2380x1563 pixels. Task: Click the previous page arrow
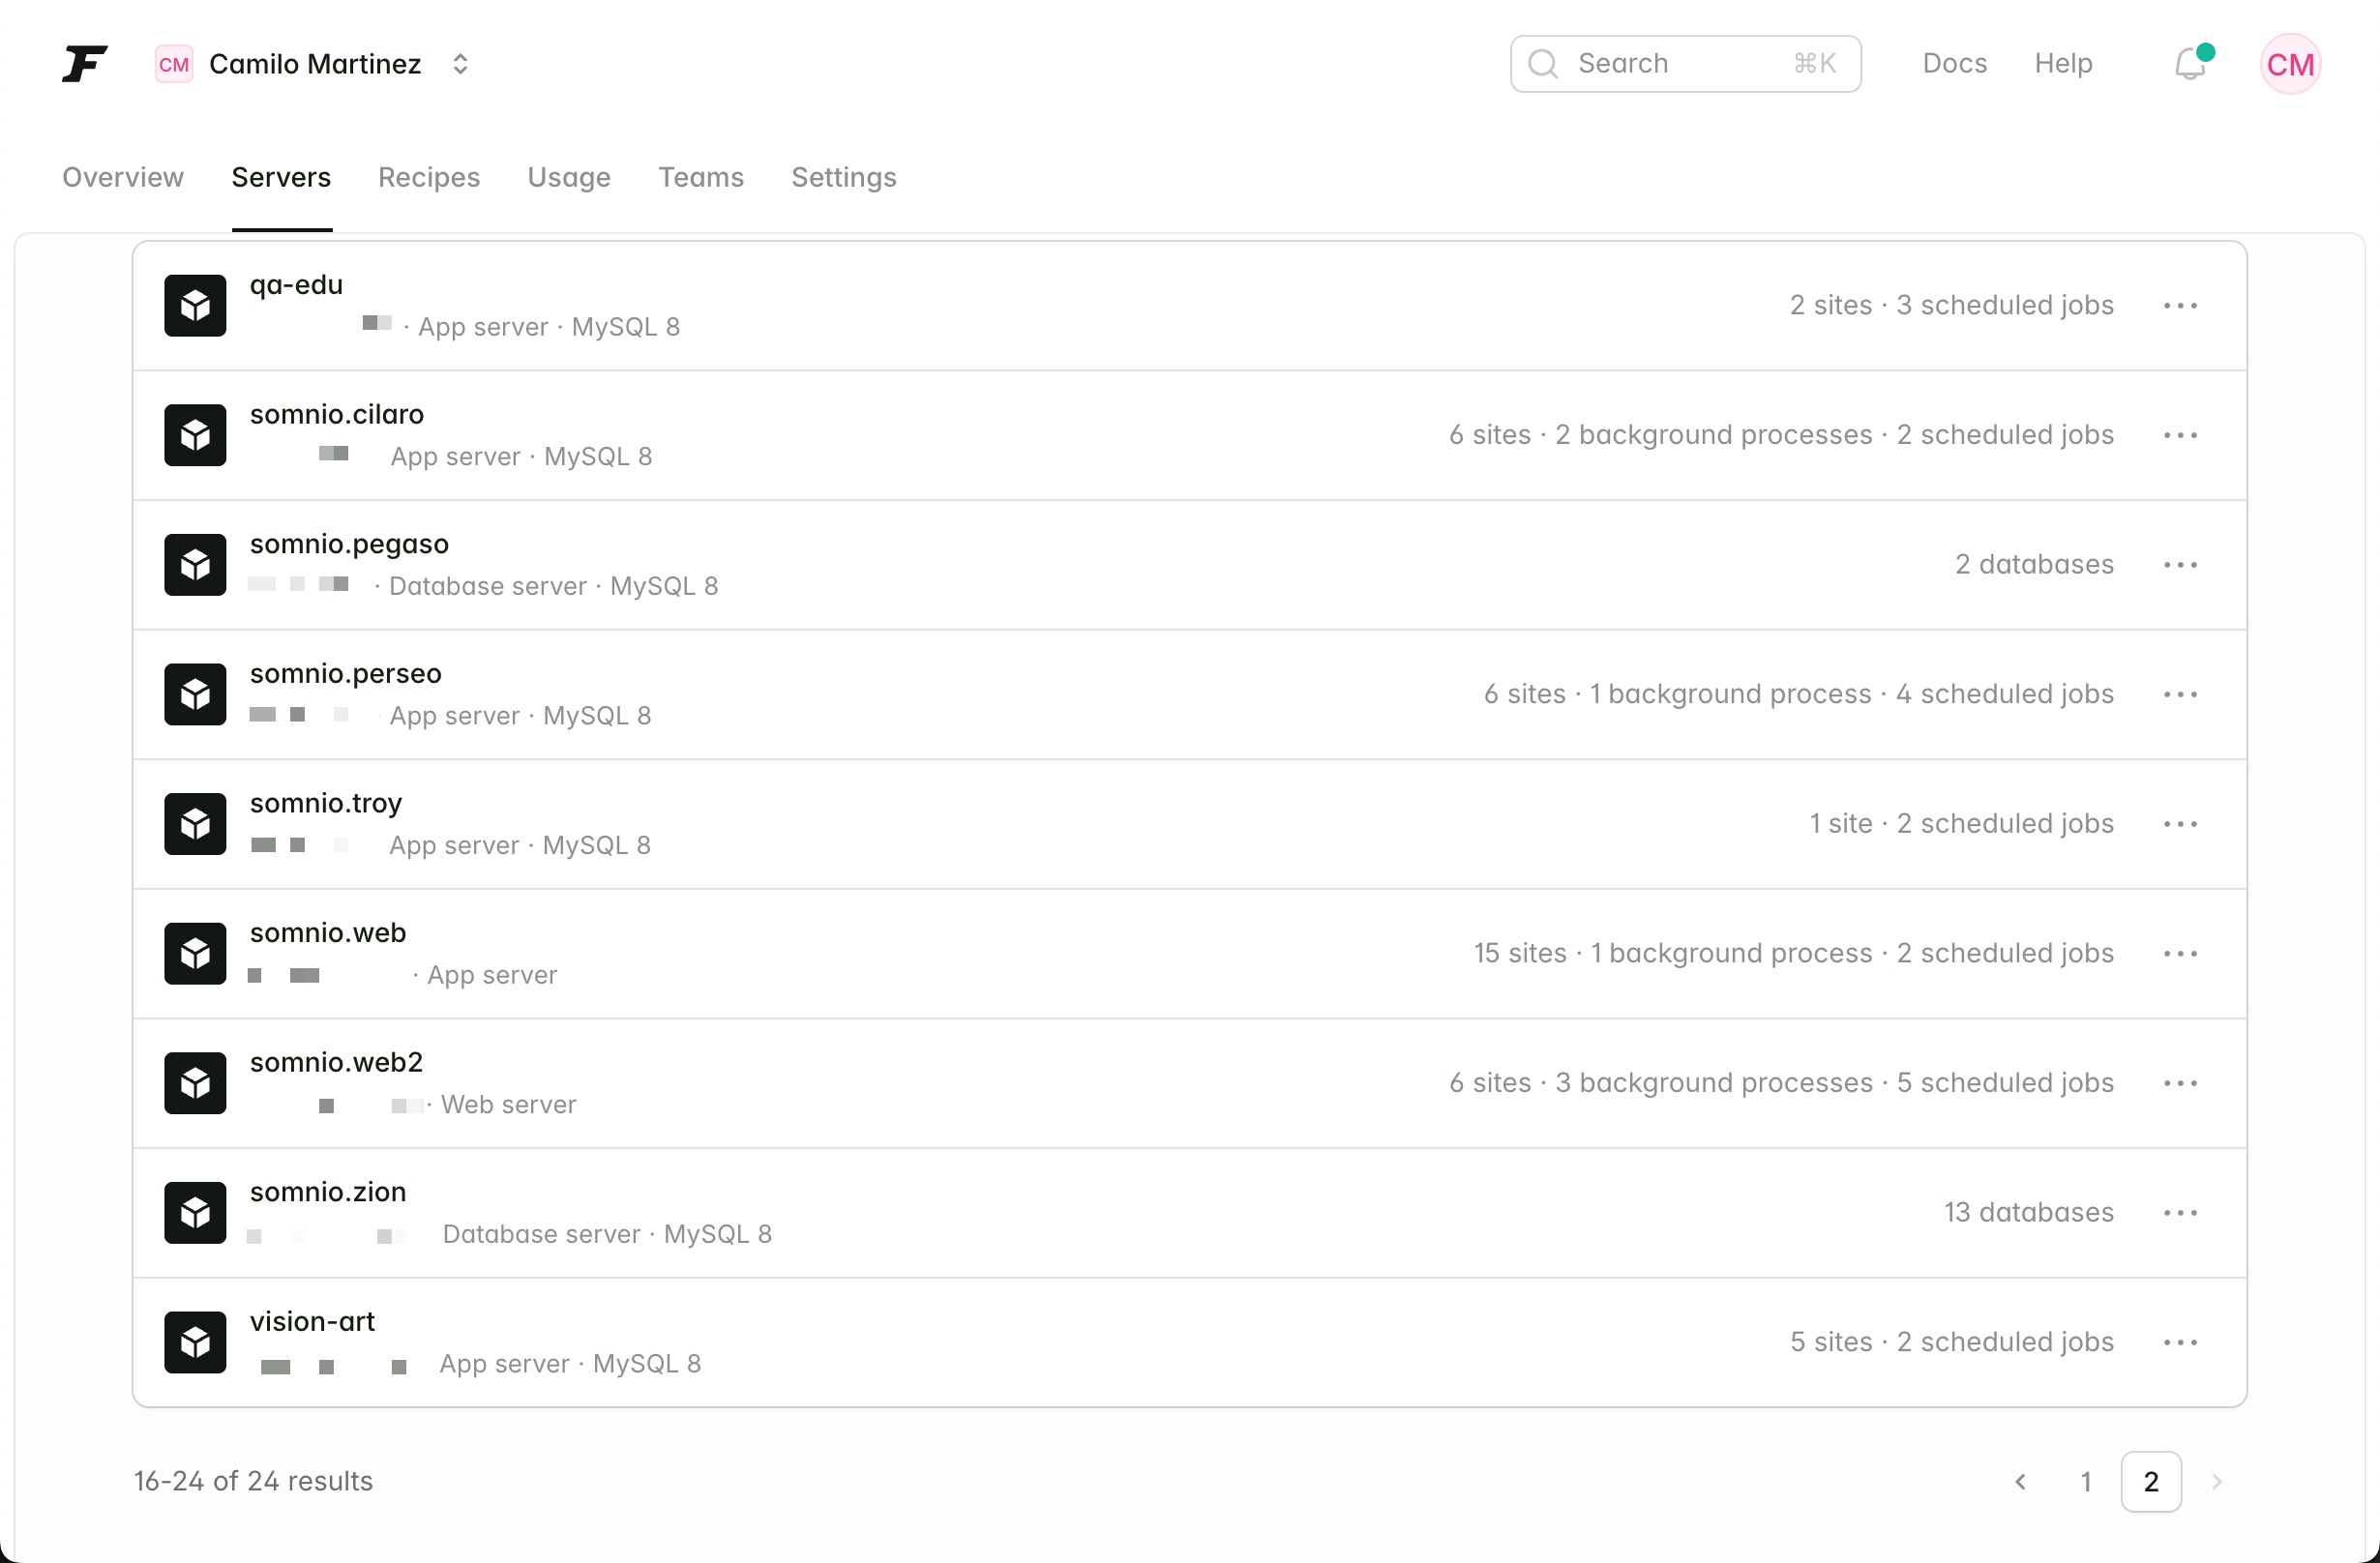(x=2020, y=1482)
